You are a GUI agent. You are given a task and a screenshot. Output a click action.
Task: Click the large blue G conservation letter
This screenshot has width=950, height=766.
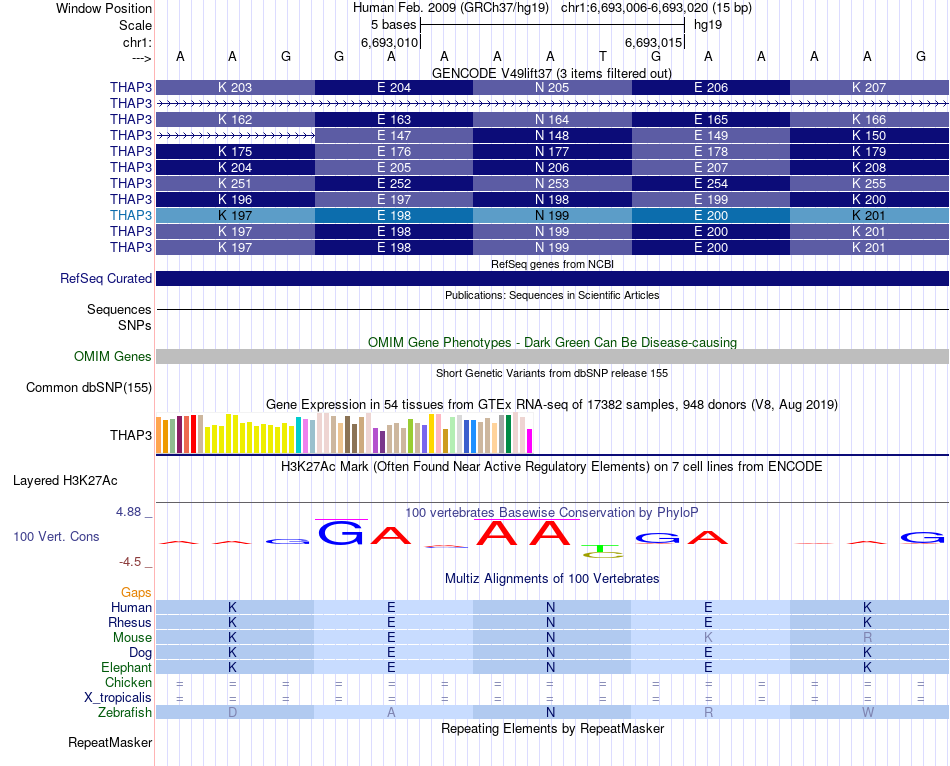coord(341,533)
